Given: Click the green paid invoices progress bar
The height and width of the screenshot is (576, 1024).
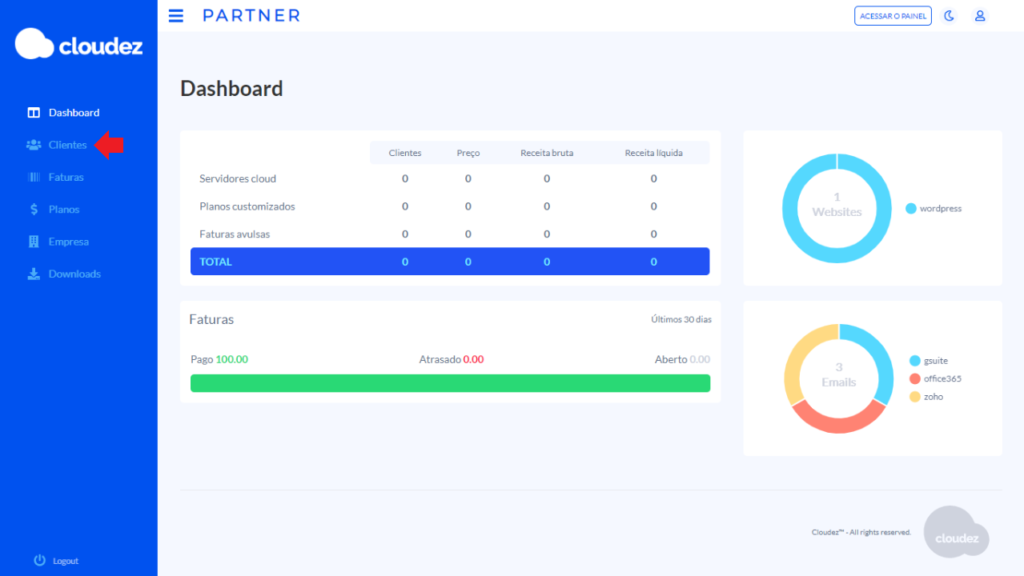Looking at the screenshot, I should [450, 383].
